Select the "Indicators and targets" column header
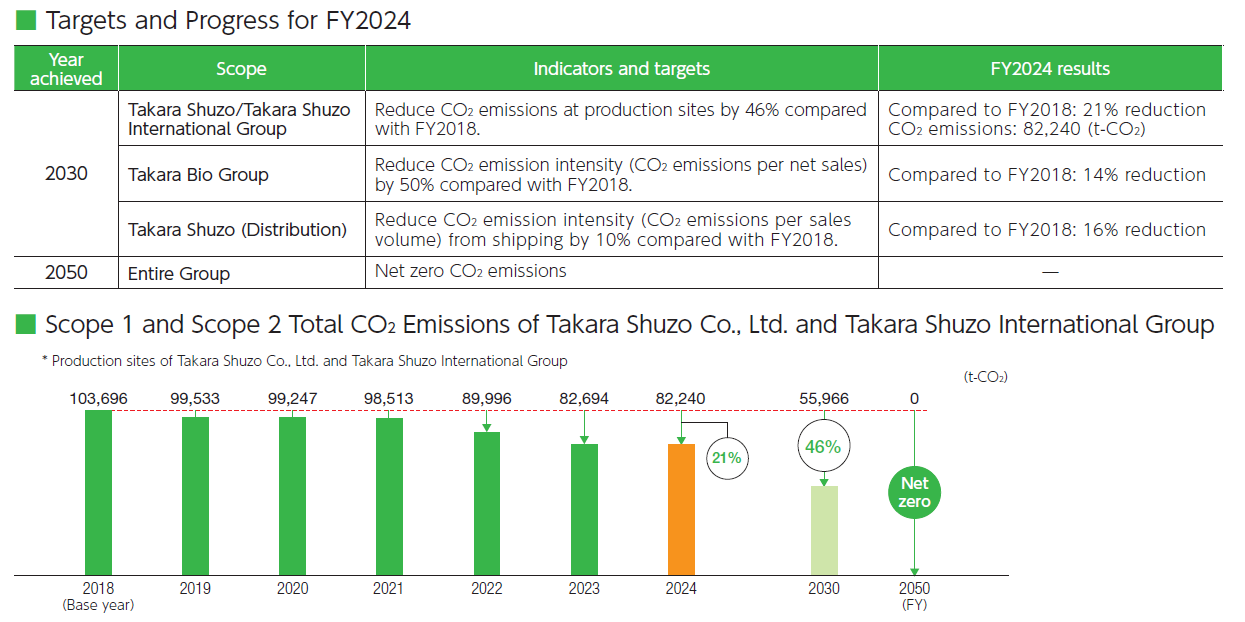 [x=621, y=68]
